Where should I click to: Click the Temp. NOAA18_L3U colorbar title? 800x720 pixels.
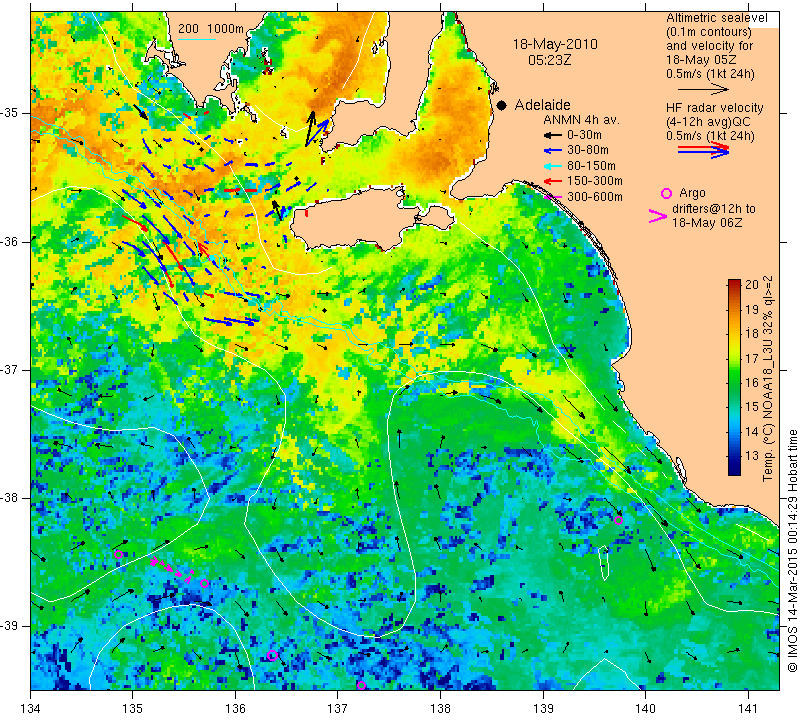[767, 378]
